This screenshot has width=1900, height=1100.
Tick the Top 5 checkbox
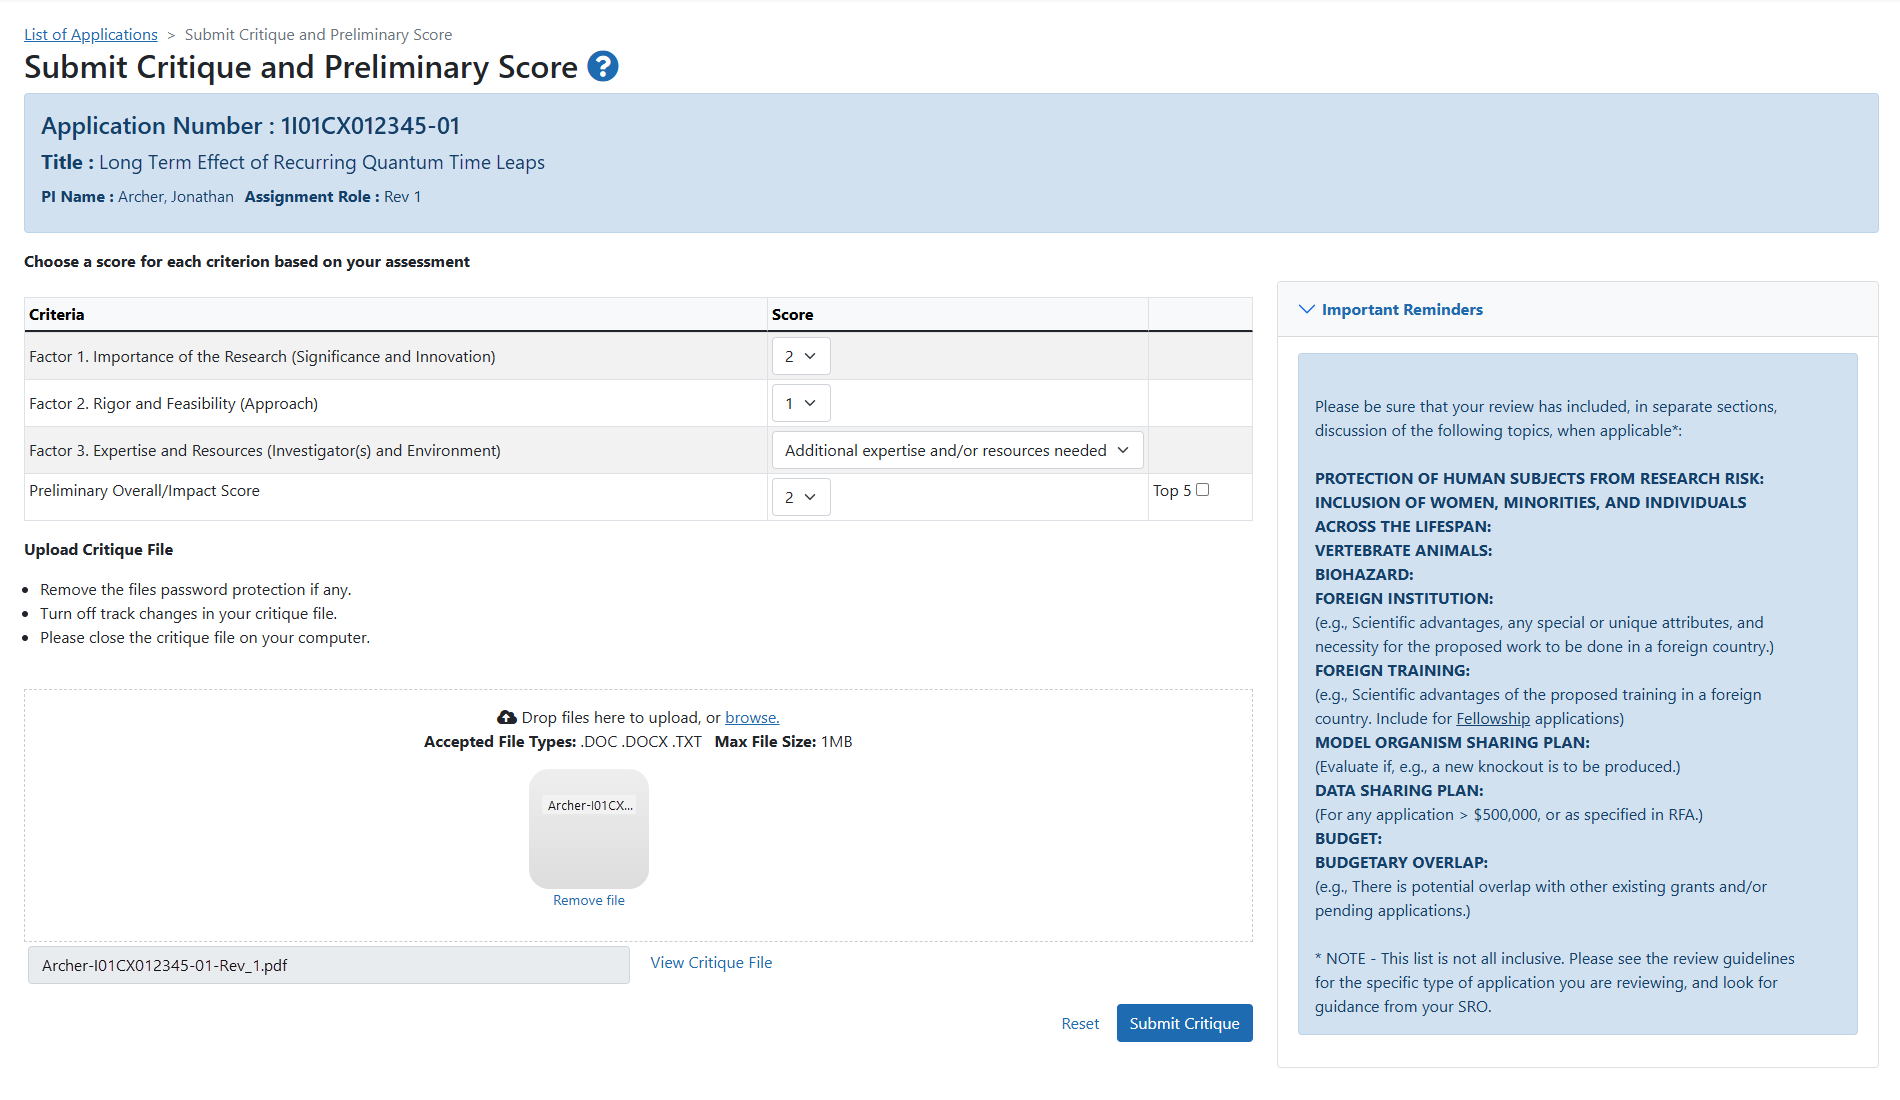(x=1203, y=489)
